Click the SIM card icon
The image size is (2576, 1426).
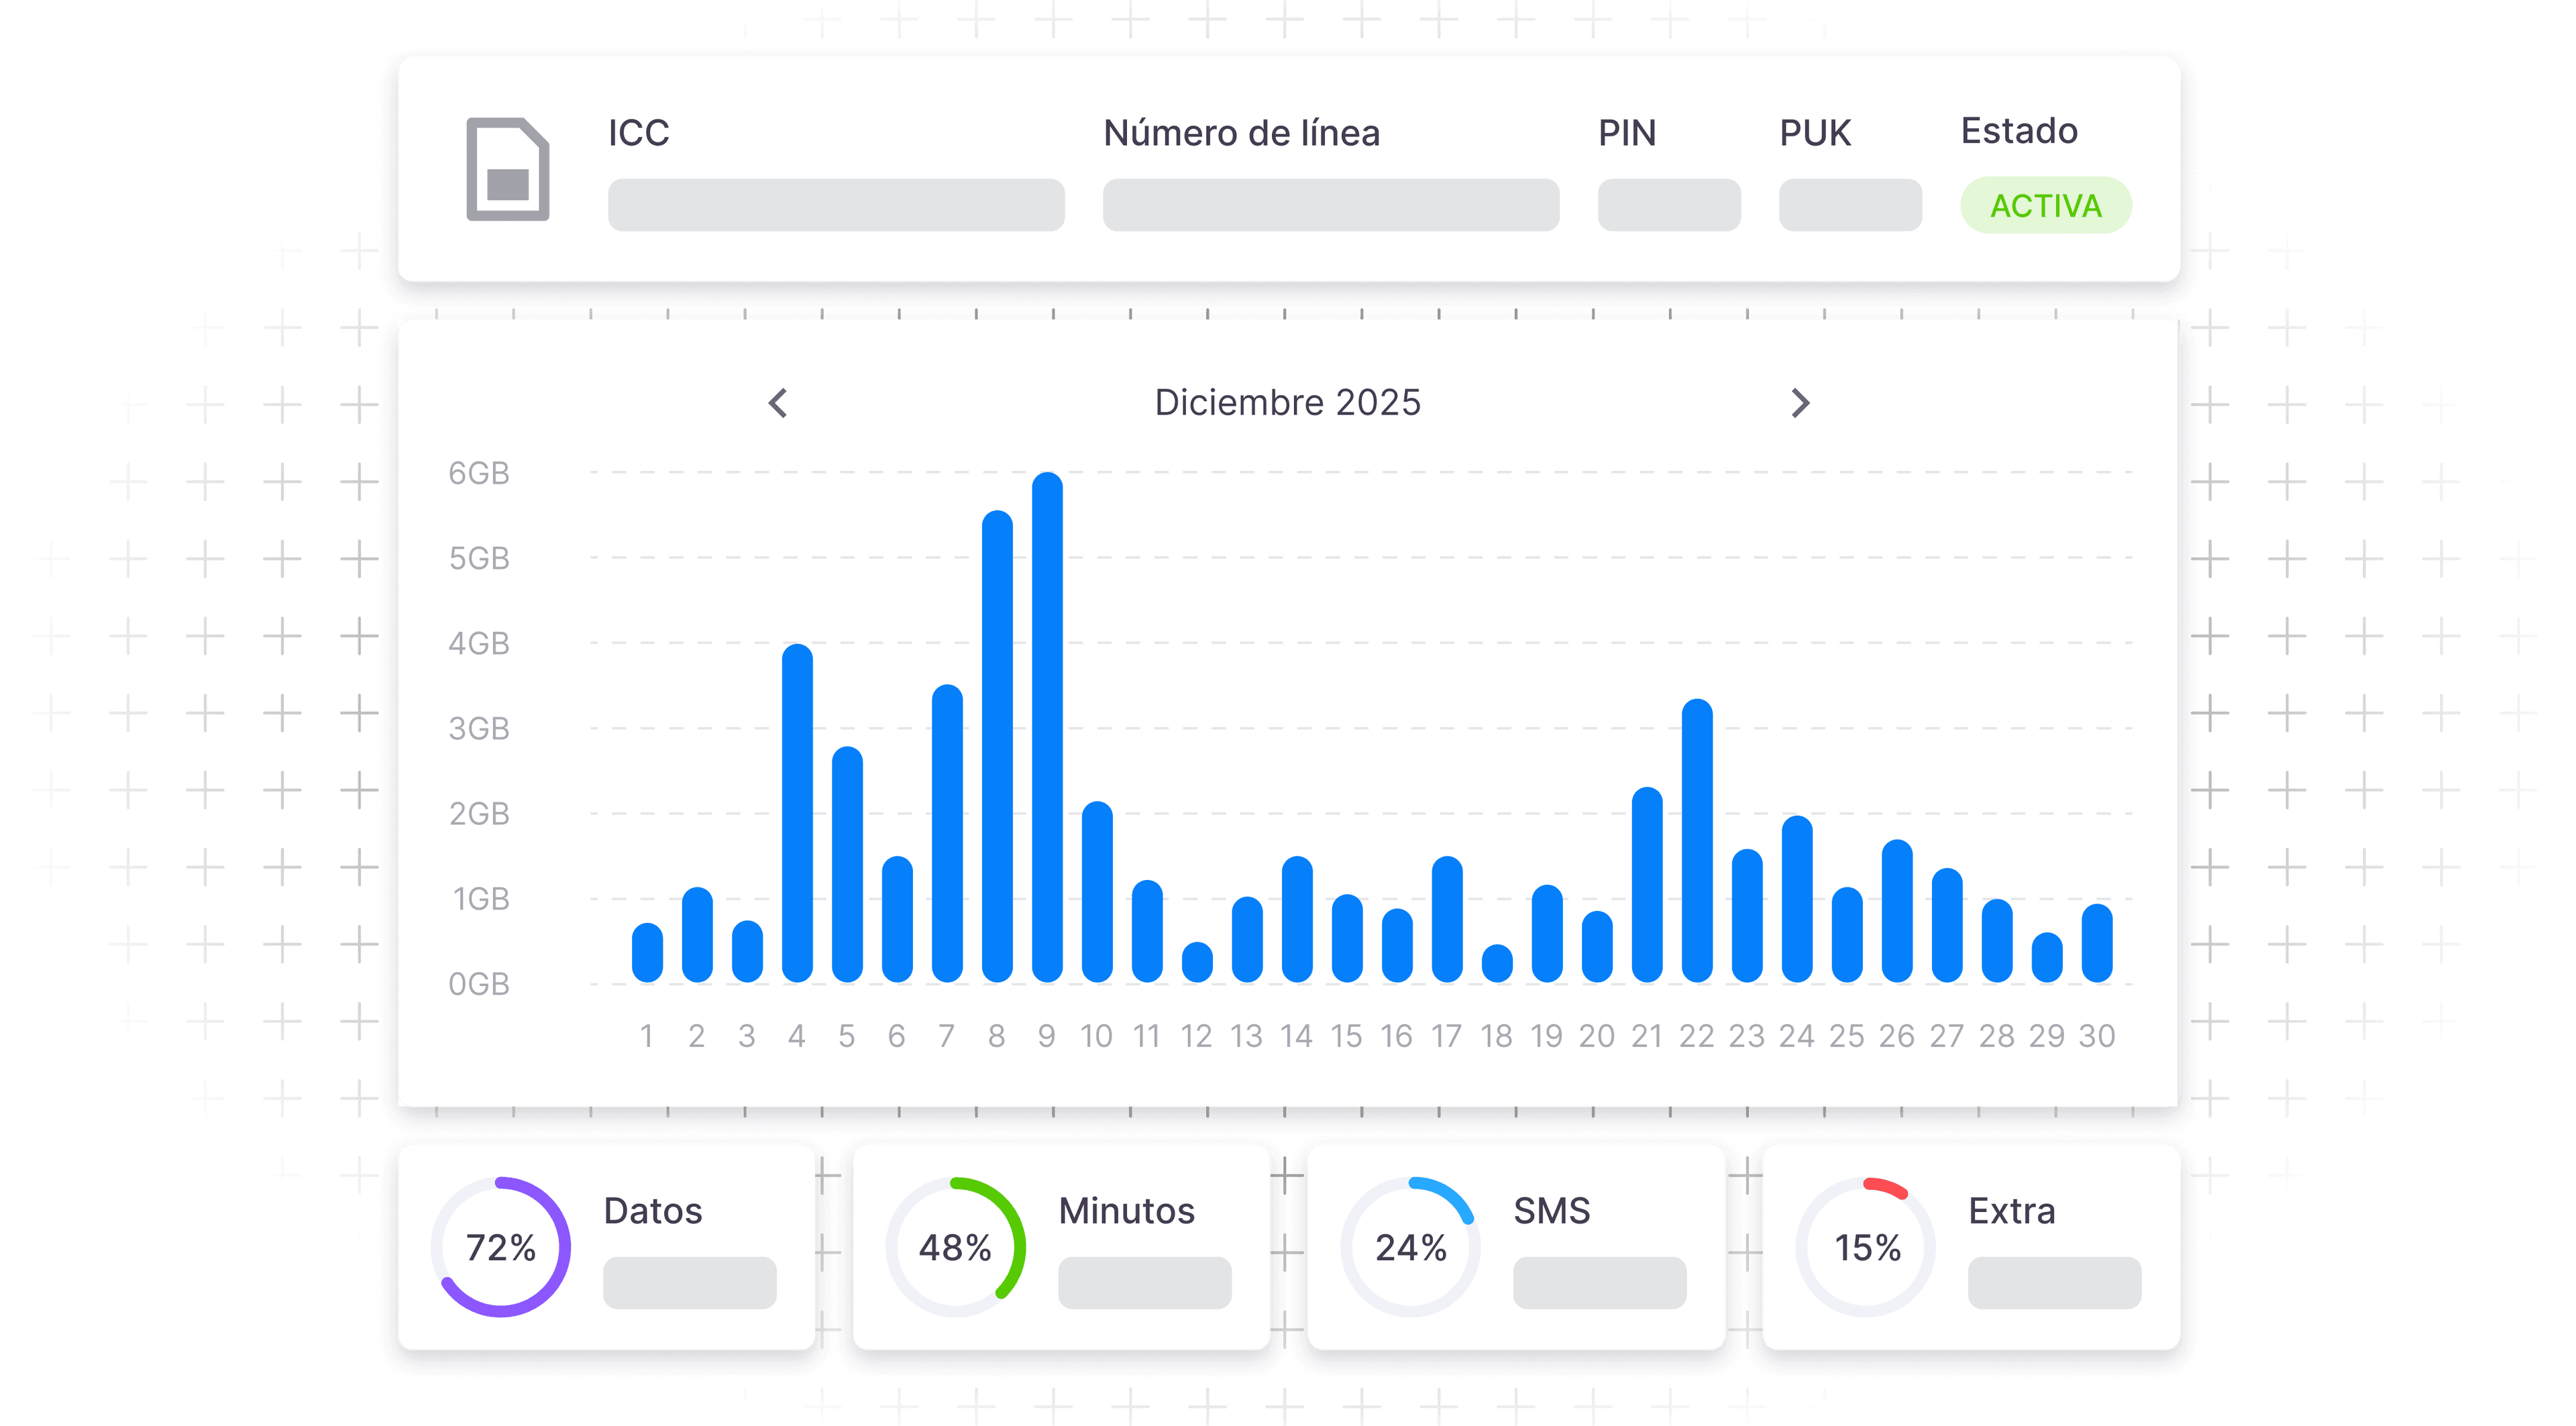click(x=507, y=169)
